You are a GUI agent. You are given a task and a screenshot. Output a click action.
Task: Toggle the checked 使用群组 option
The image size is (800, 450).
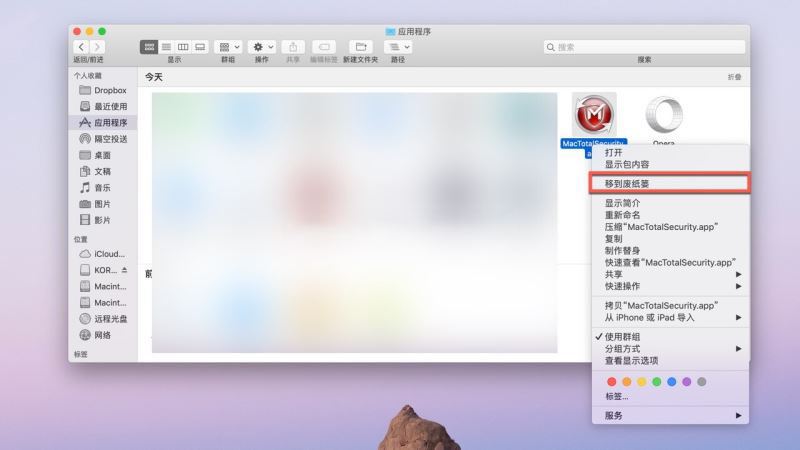(x=670, y=337)
